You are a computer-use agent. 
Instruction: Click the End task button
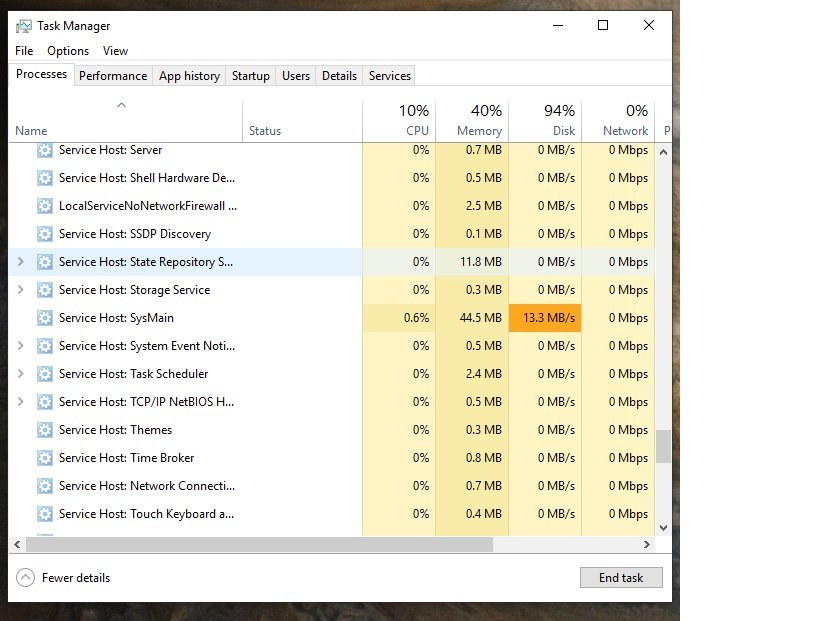[621, 578]
